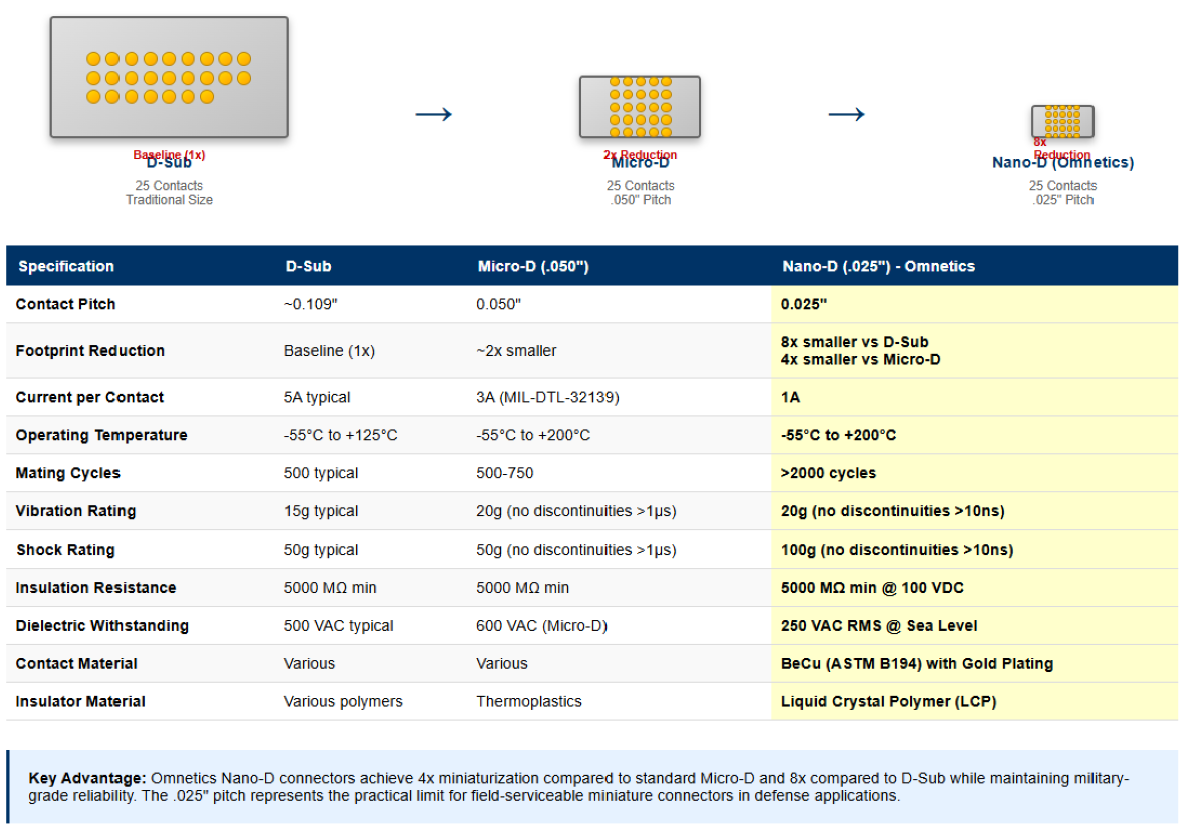This screenshot has width=1185, height=828.
Task: Click the 'Key Advantage:' bold label
Action: [x=87, y=778]
